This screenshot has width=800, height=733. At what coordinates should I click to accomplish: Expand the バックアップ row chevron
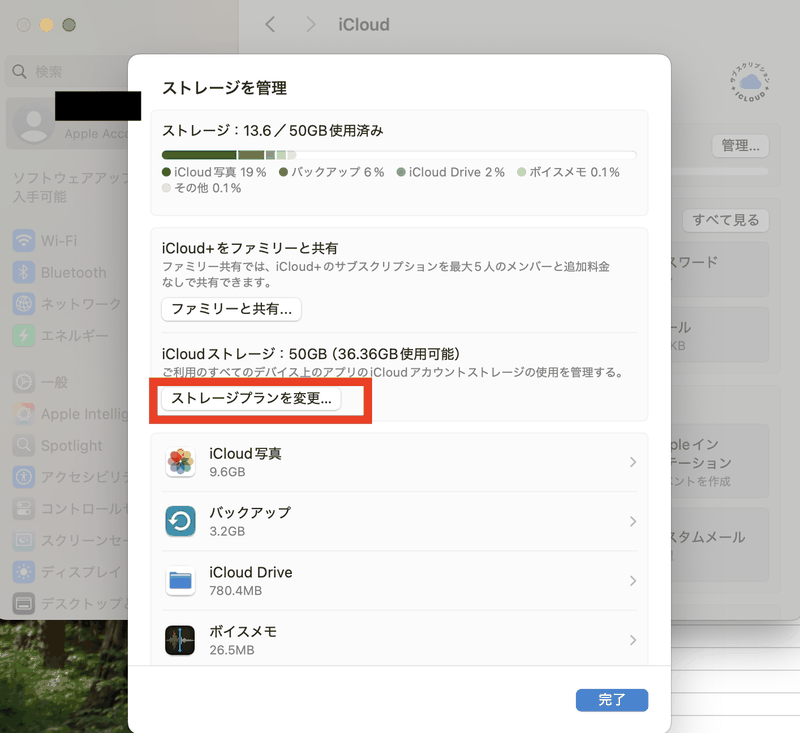coord(633,521)
